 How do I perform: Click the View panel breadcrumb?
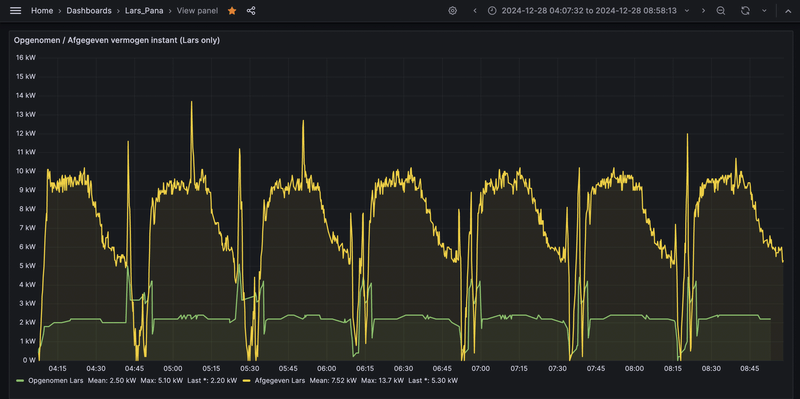click(x=197, y=11)
